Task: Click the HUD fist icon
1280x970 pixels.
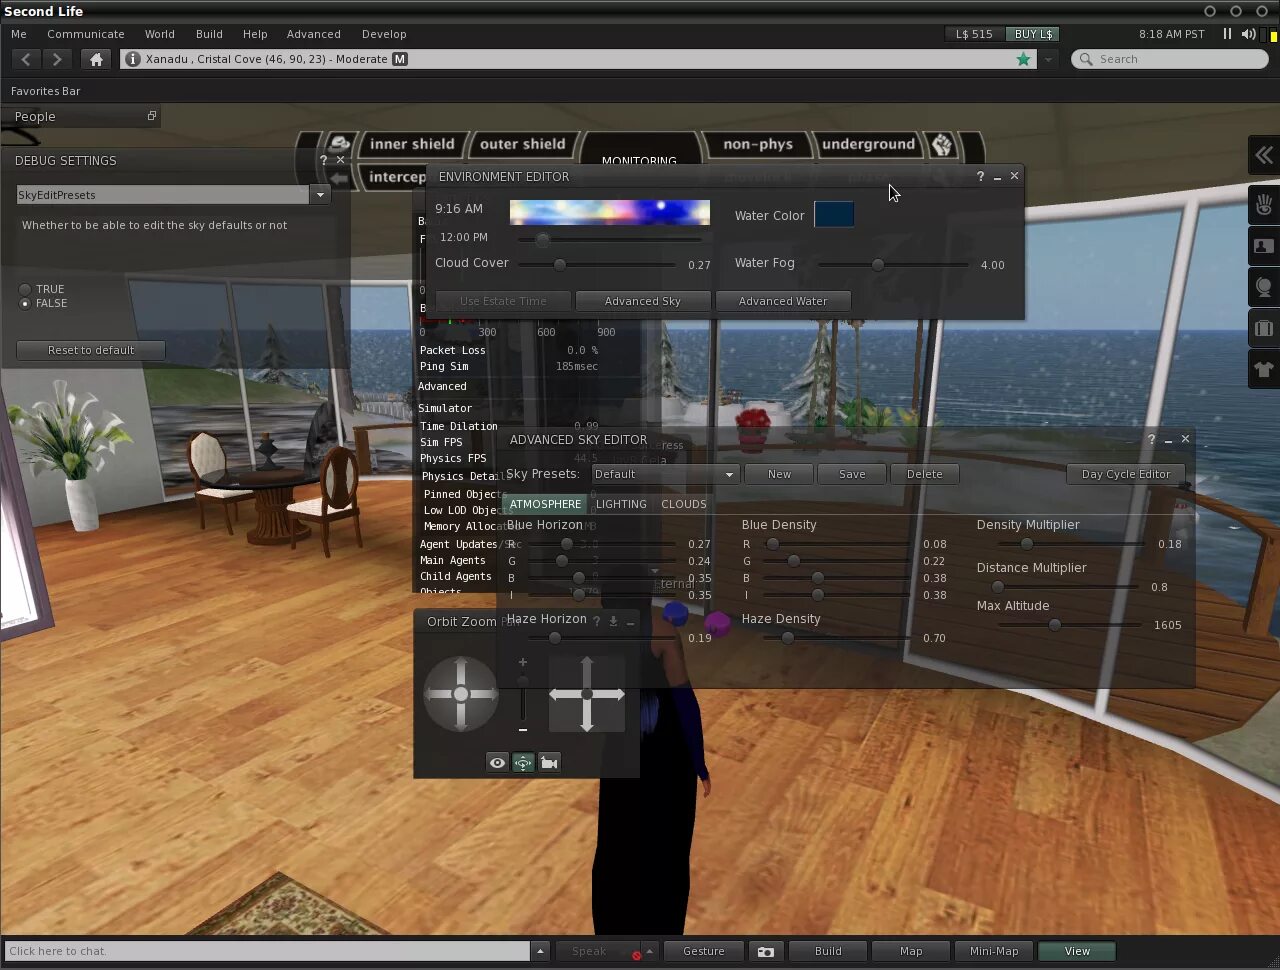Action: (x=942, y=145)
